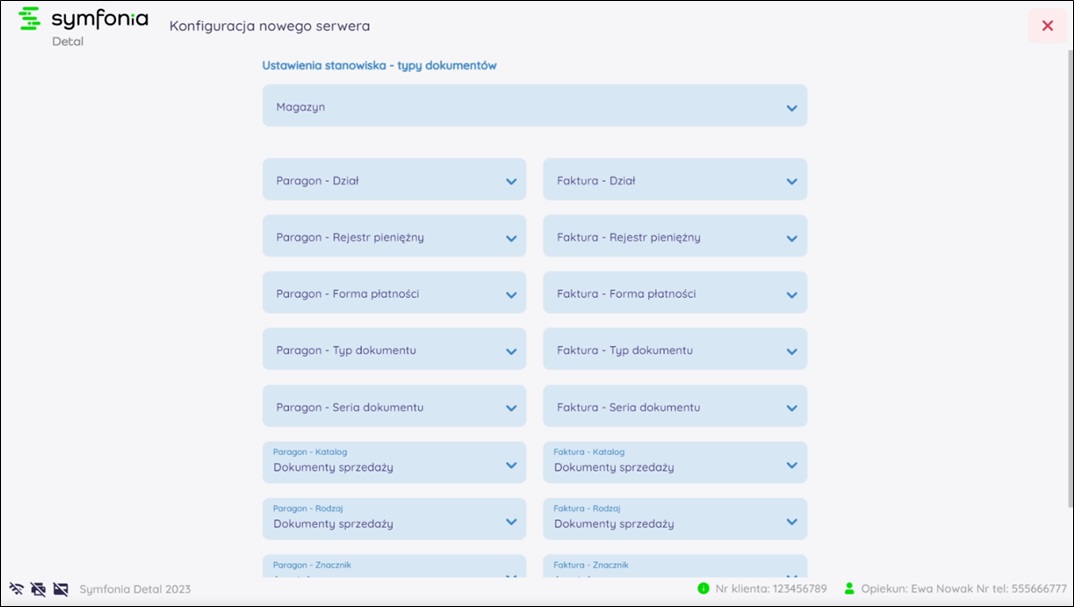1074x607 pixels.
Task: Open Paragon - Seria dokumentu dropdown
Action: pos(394,407)
